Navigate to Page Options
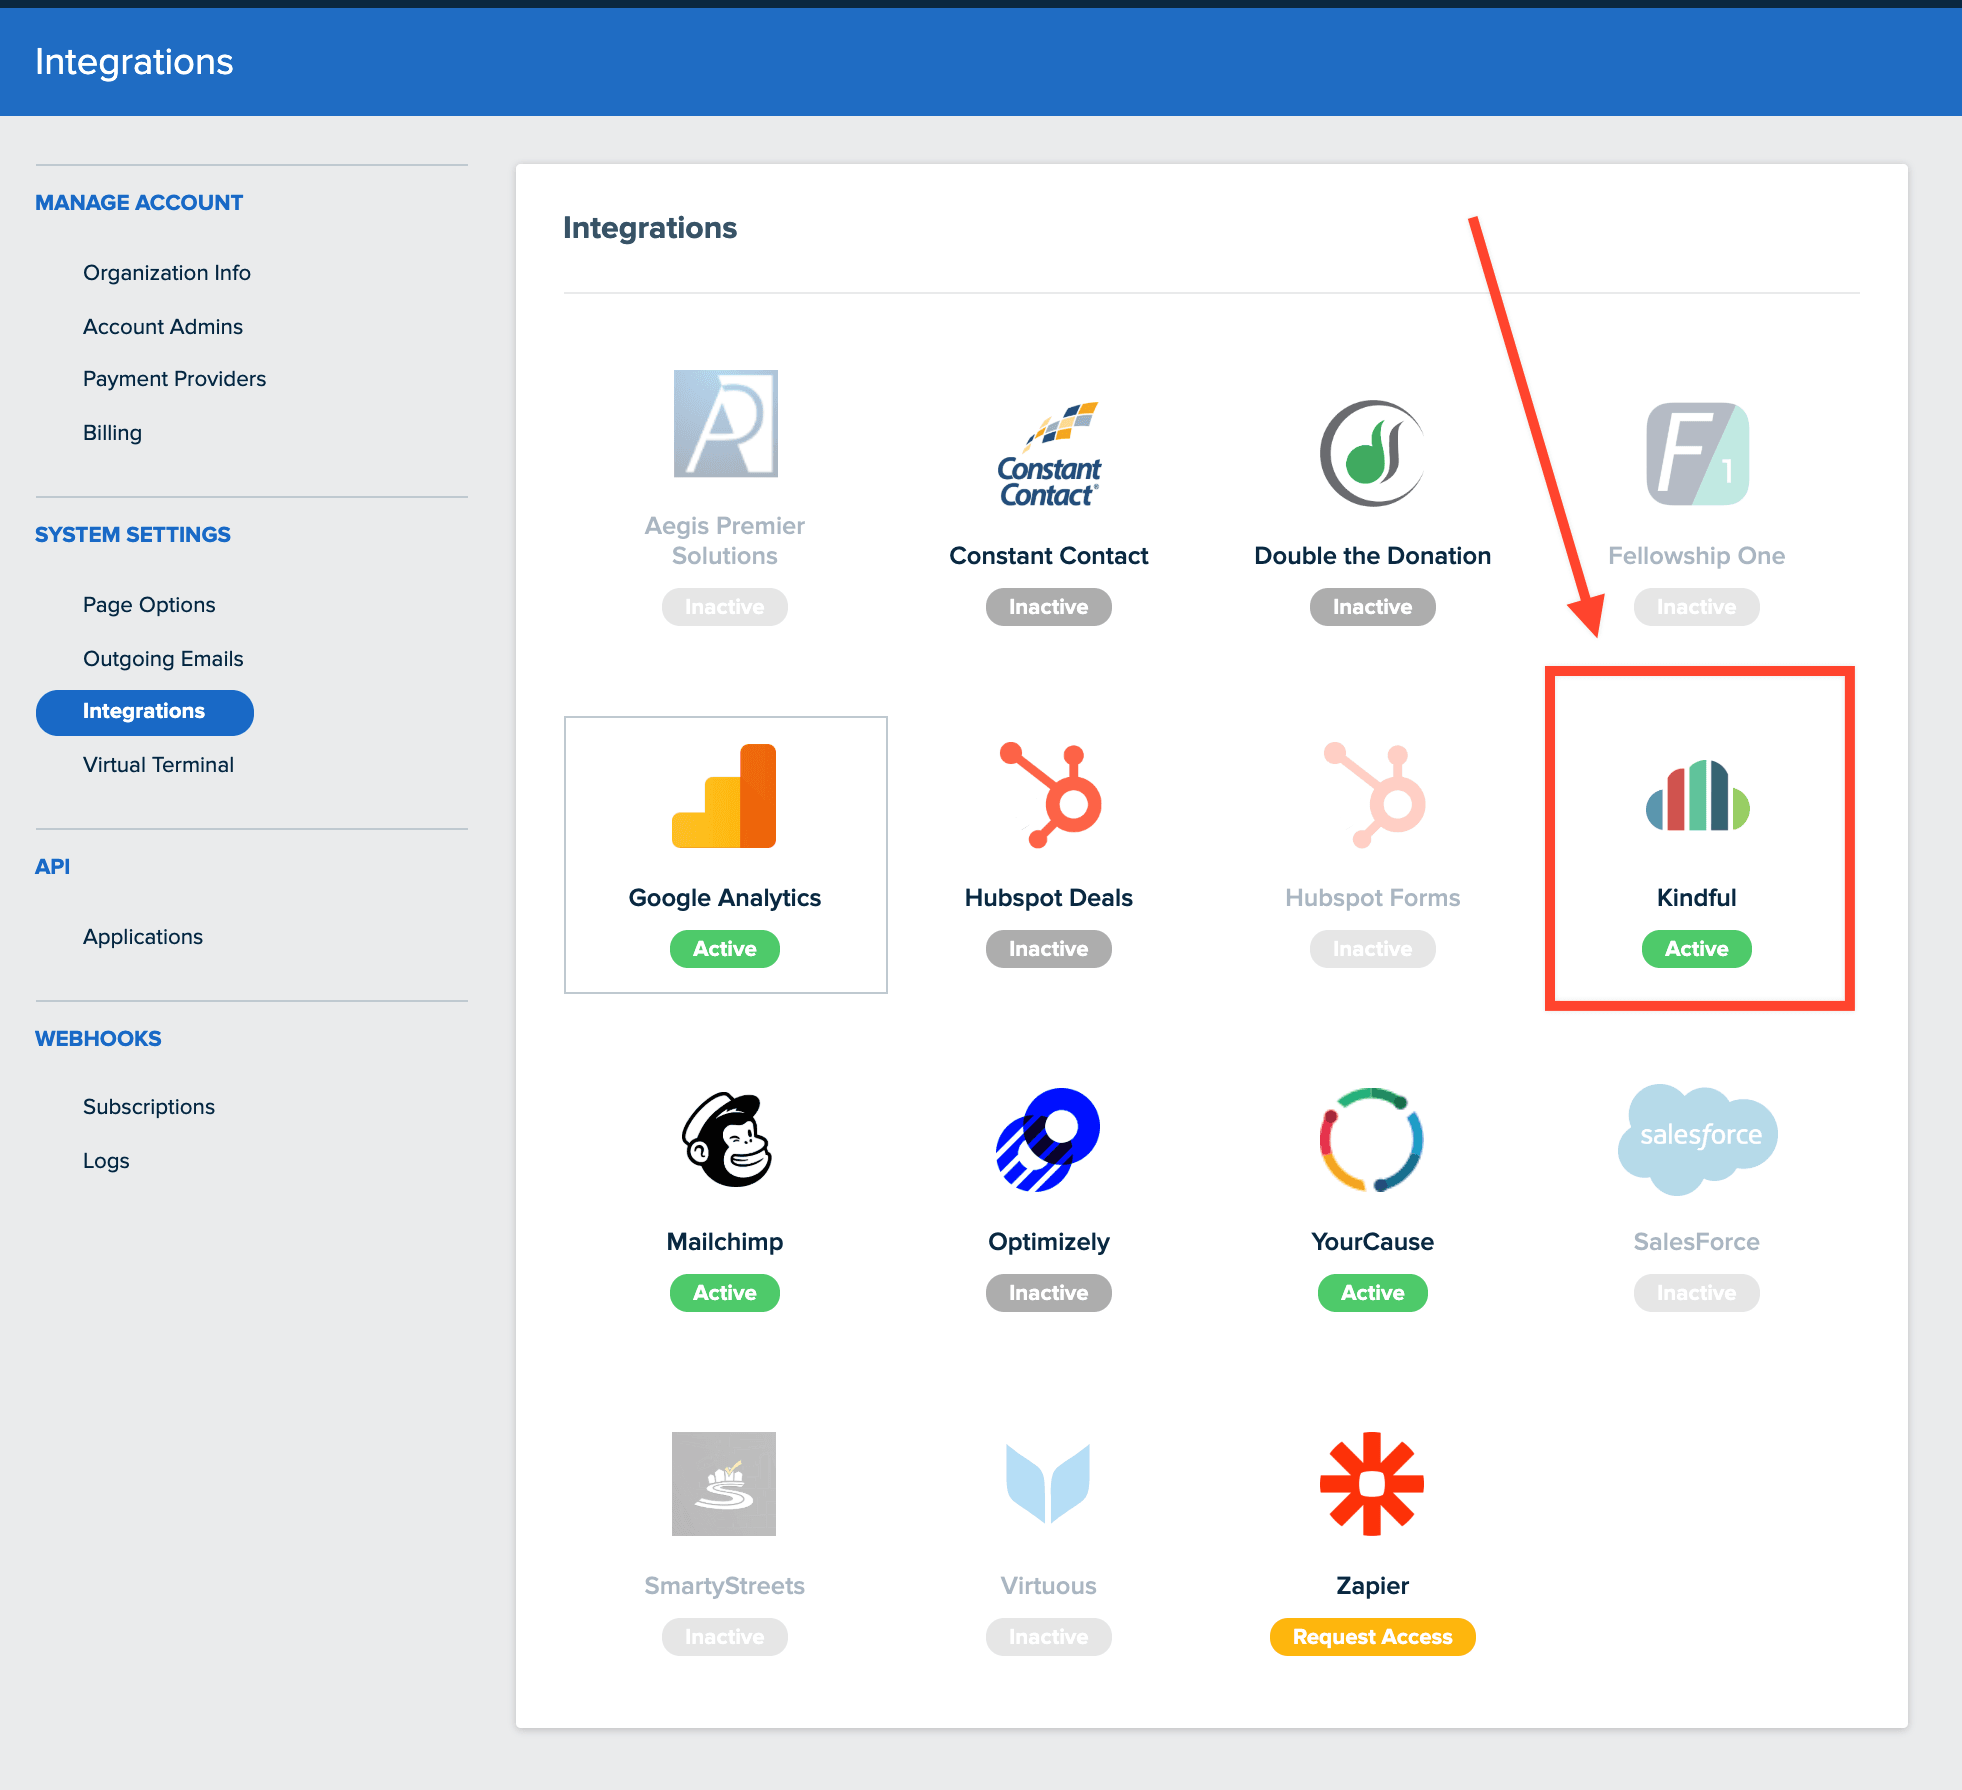The width and height of the screenshot is (1962, 1790). (149, 605)
